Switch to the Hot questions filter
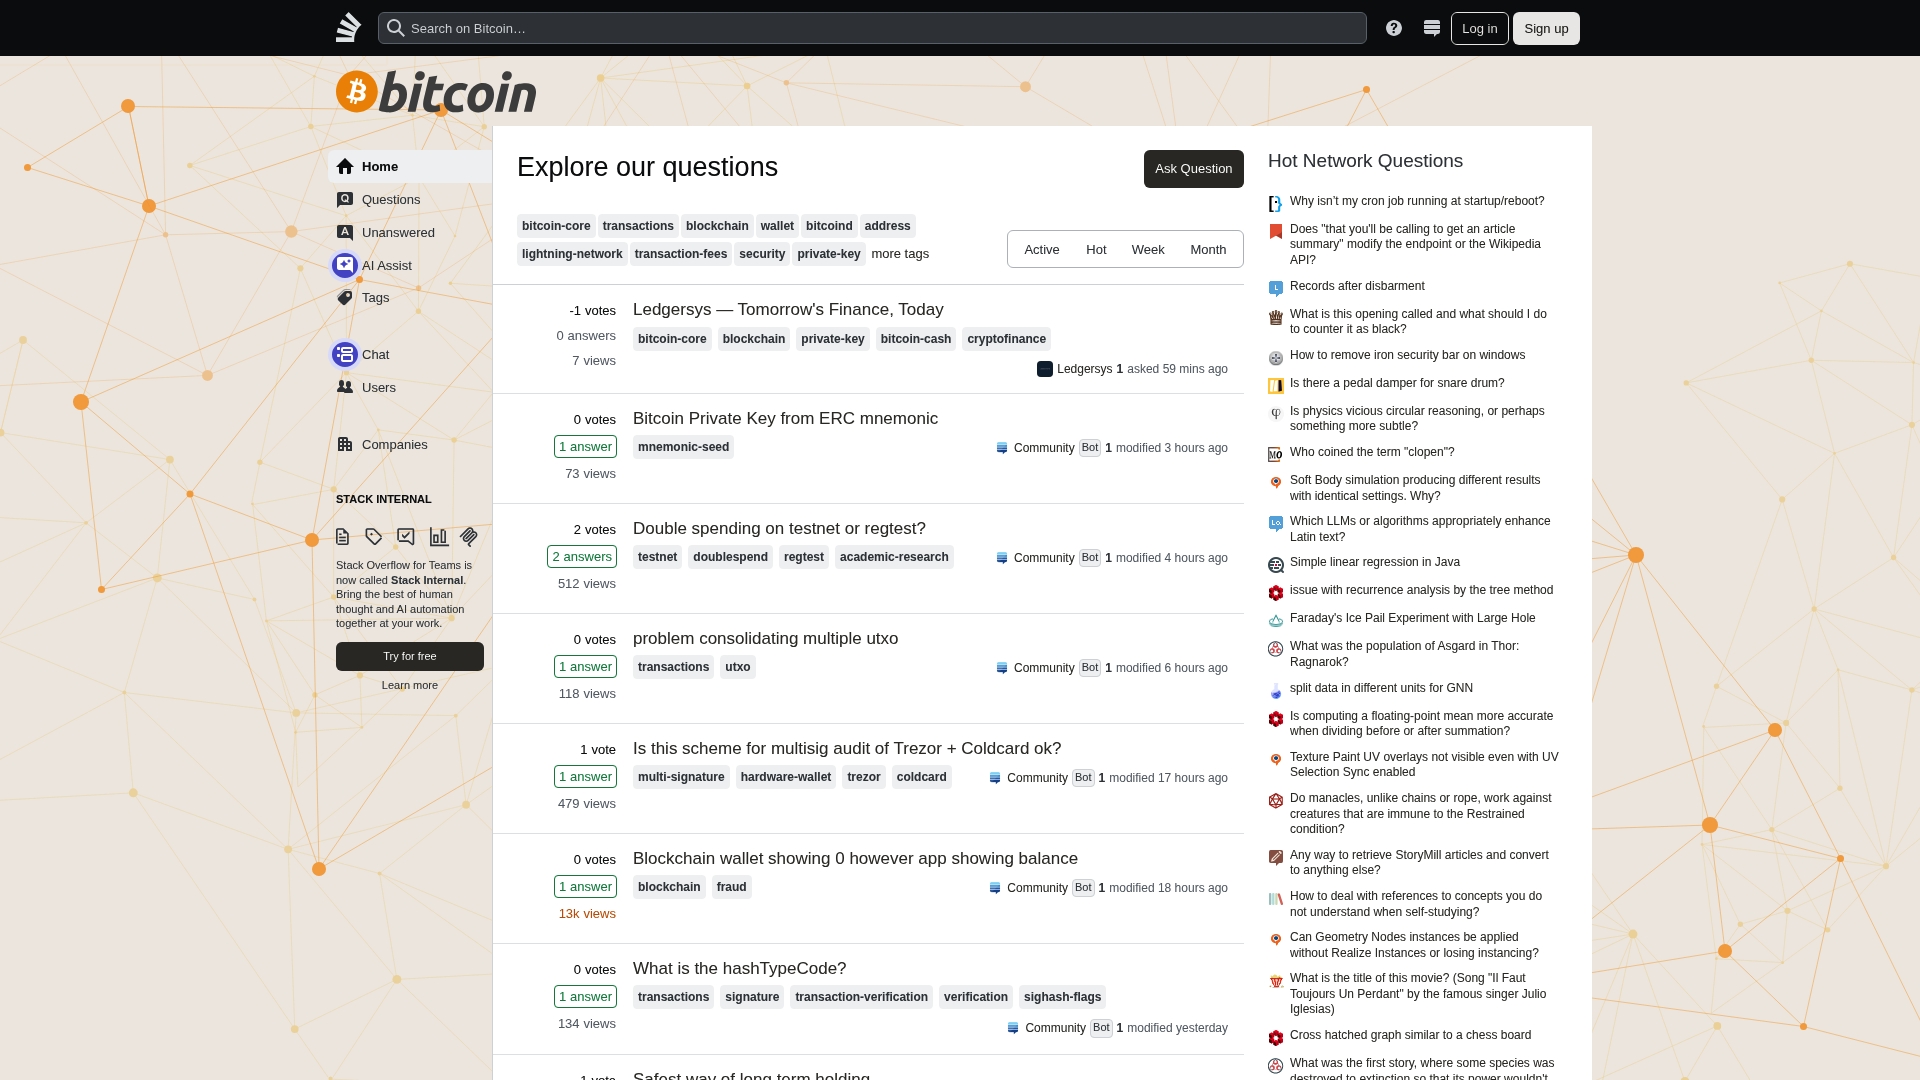1920x1080 pixels. pos(1096,250)
